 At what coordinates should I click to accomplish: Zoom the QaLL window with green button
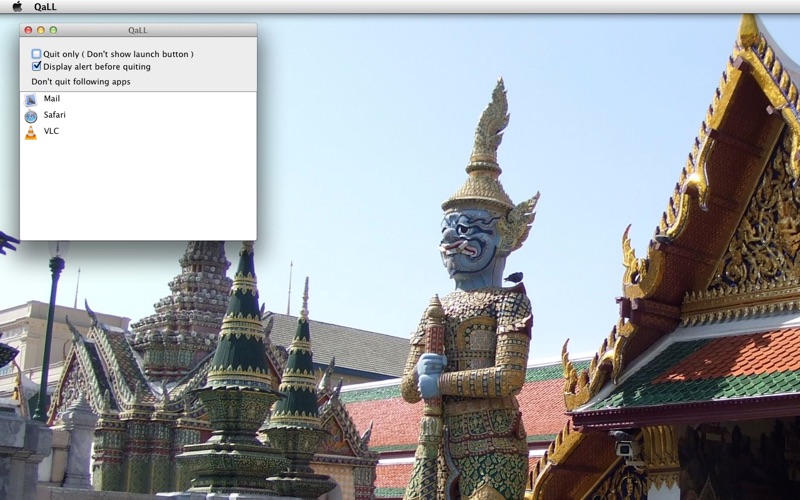click(53, 30)
